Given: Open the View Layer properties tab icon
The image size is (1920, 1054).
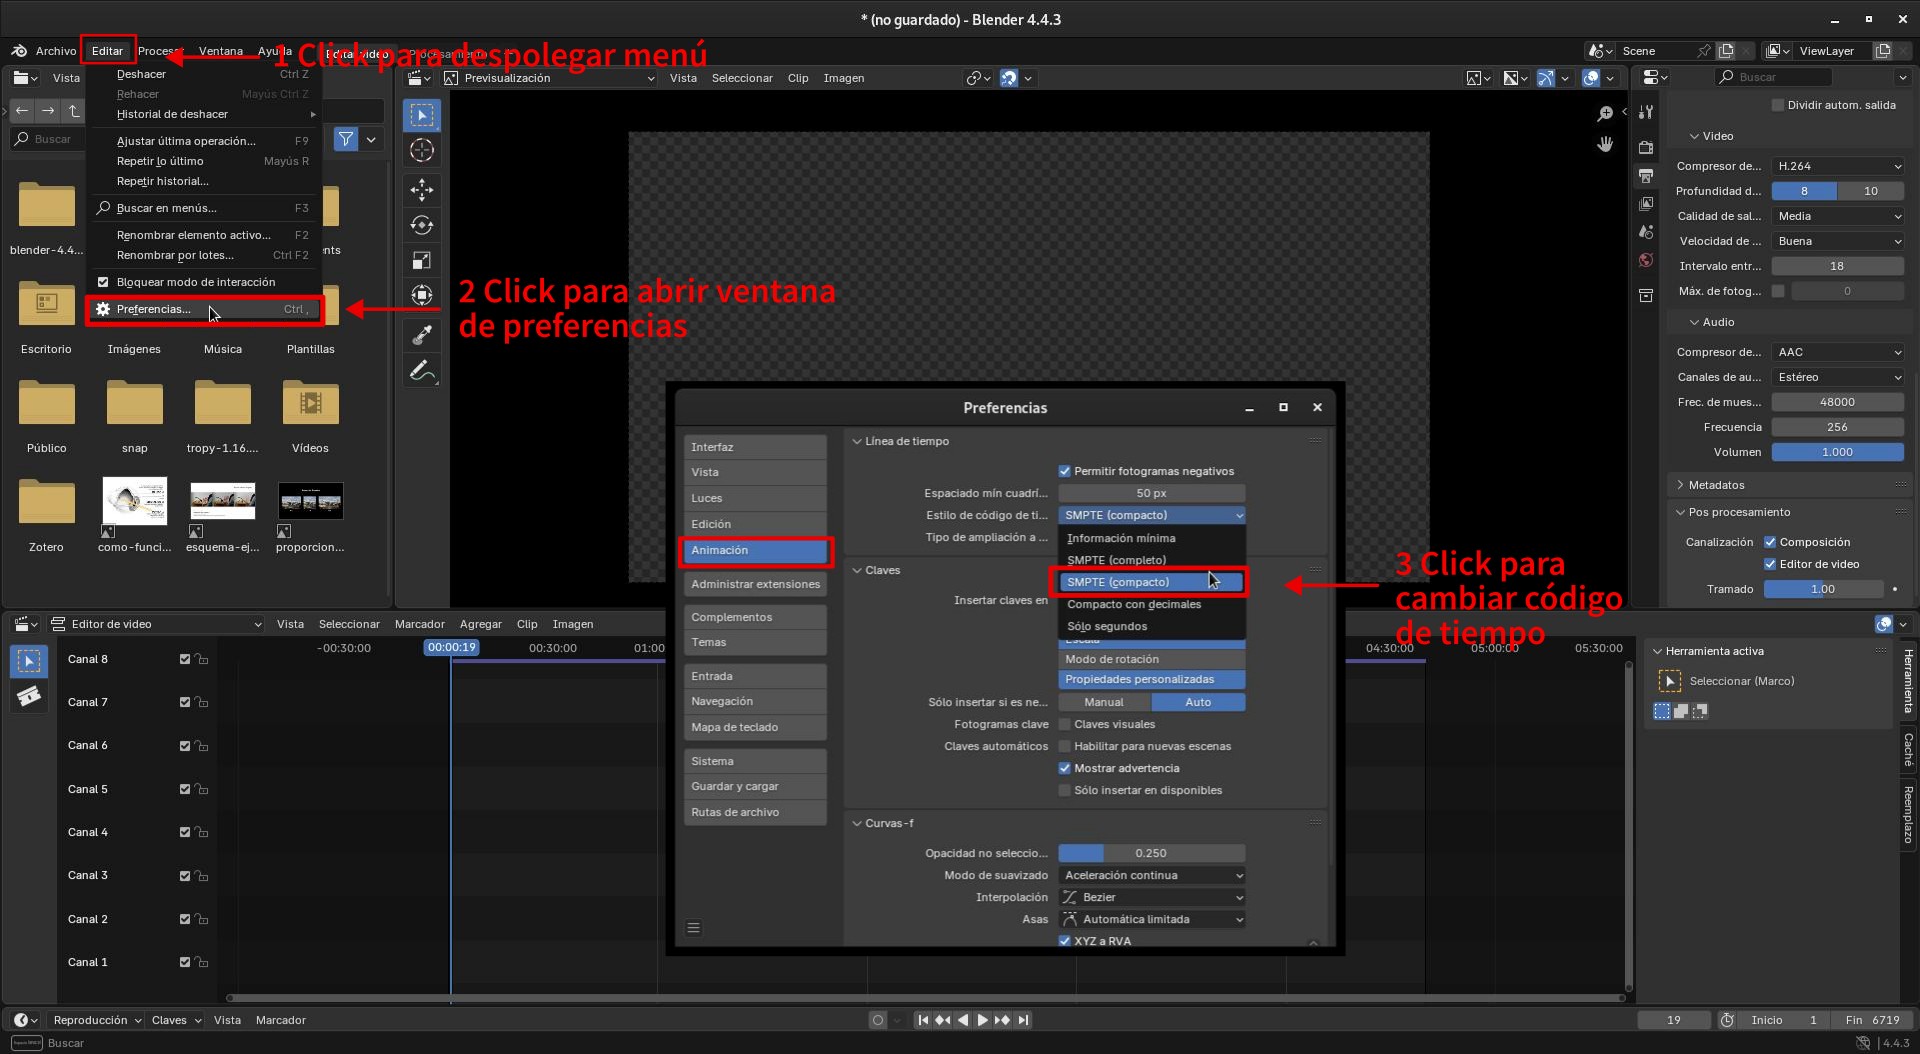Looking at the screenshot, I should [x=1646, y=204].
